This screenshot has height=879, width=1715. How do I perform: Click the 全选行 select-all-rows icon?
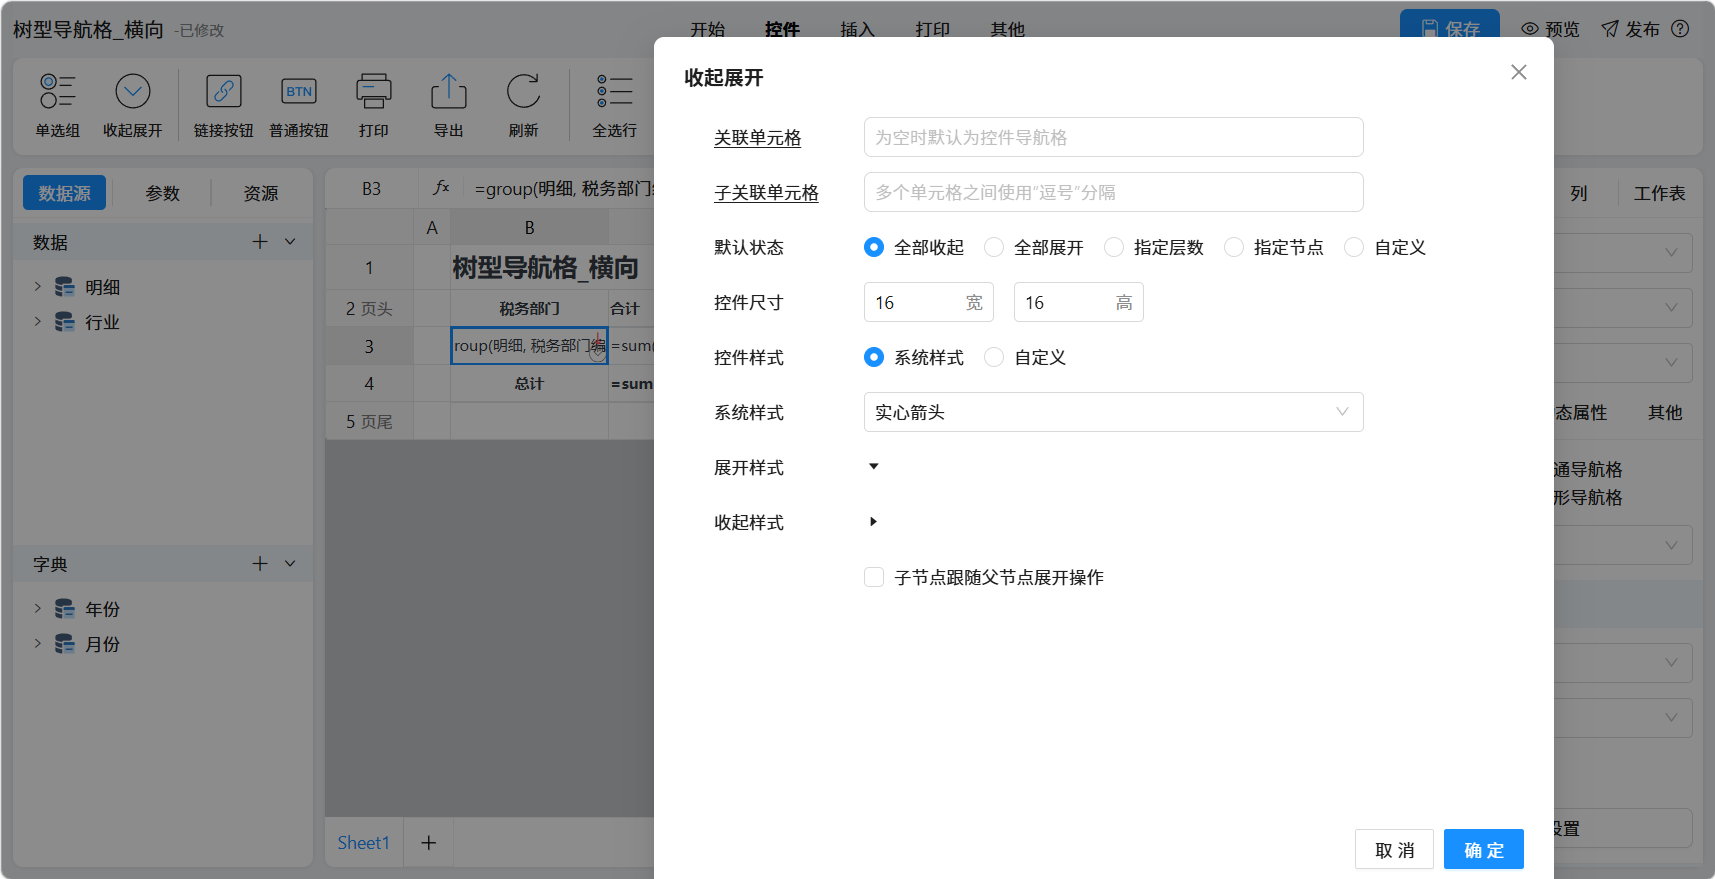click(614, 91)
